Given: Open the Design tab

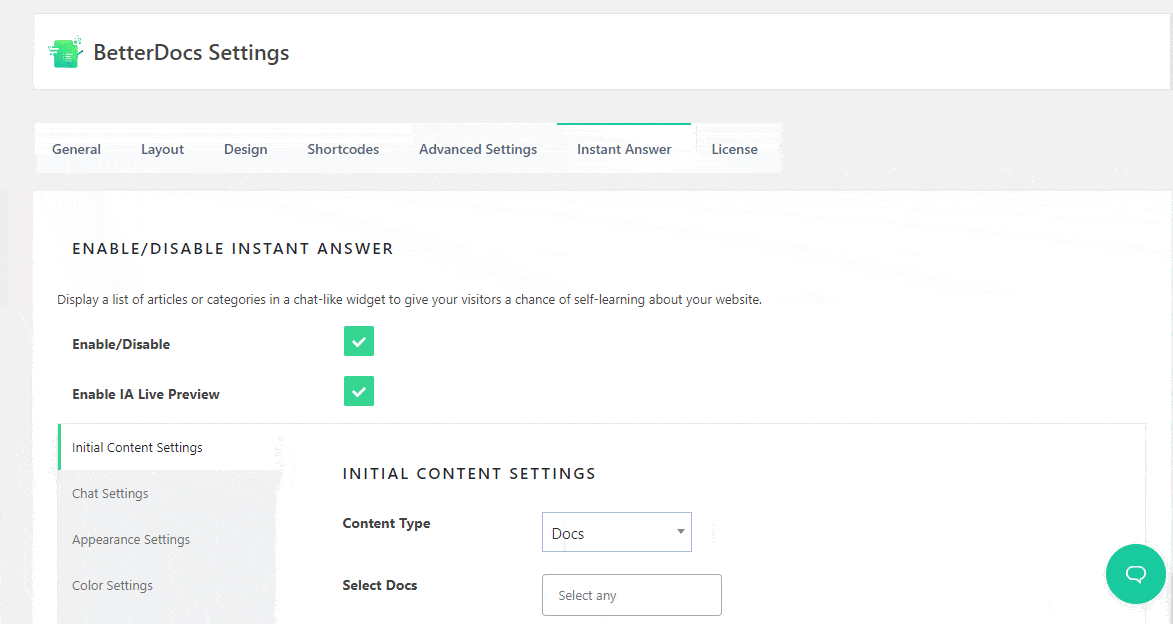Looking at the screenshot, I should coord(245,148).
